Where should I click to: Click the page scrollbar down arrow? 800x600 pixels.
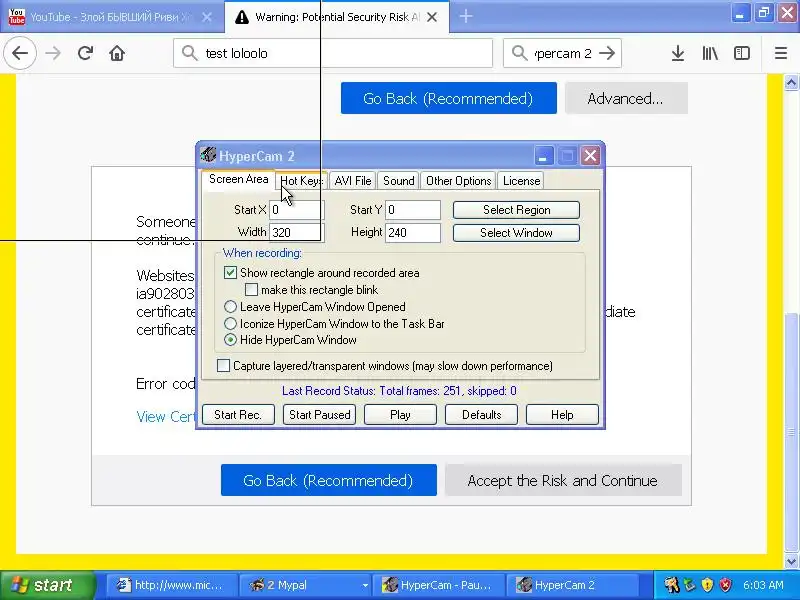pyautogui.click(x=791, y=561)
